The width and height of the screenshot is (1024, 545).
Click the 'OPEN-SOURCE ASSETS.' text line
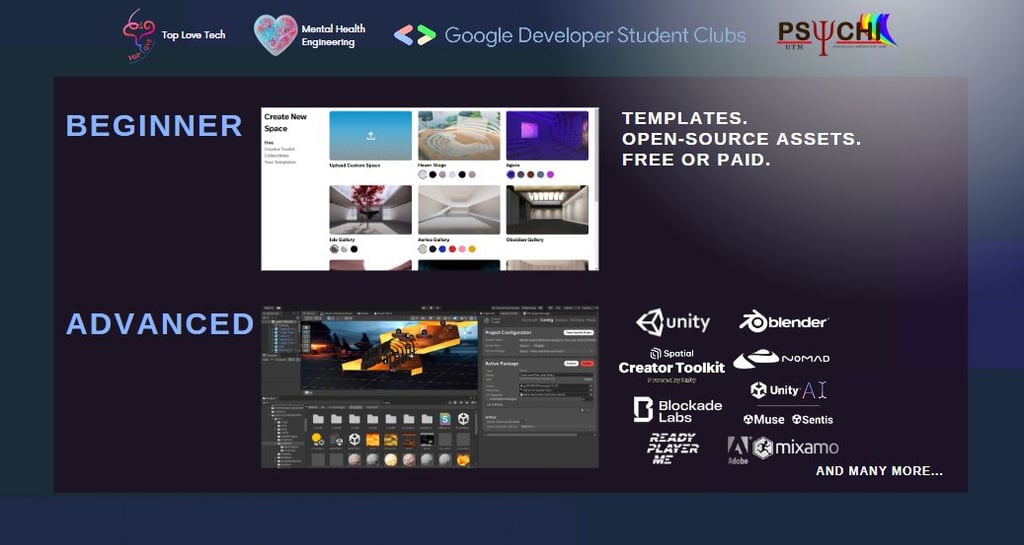point(741,138)
